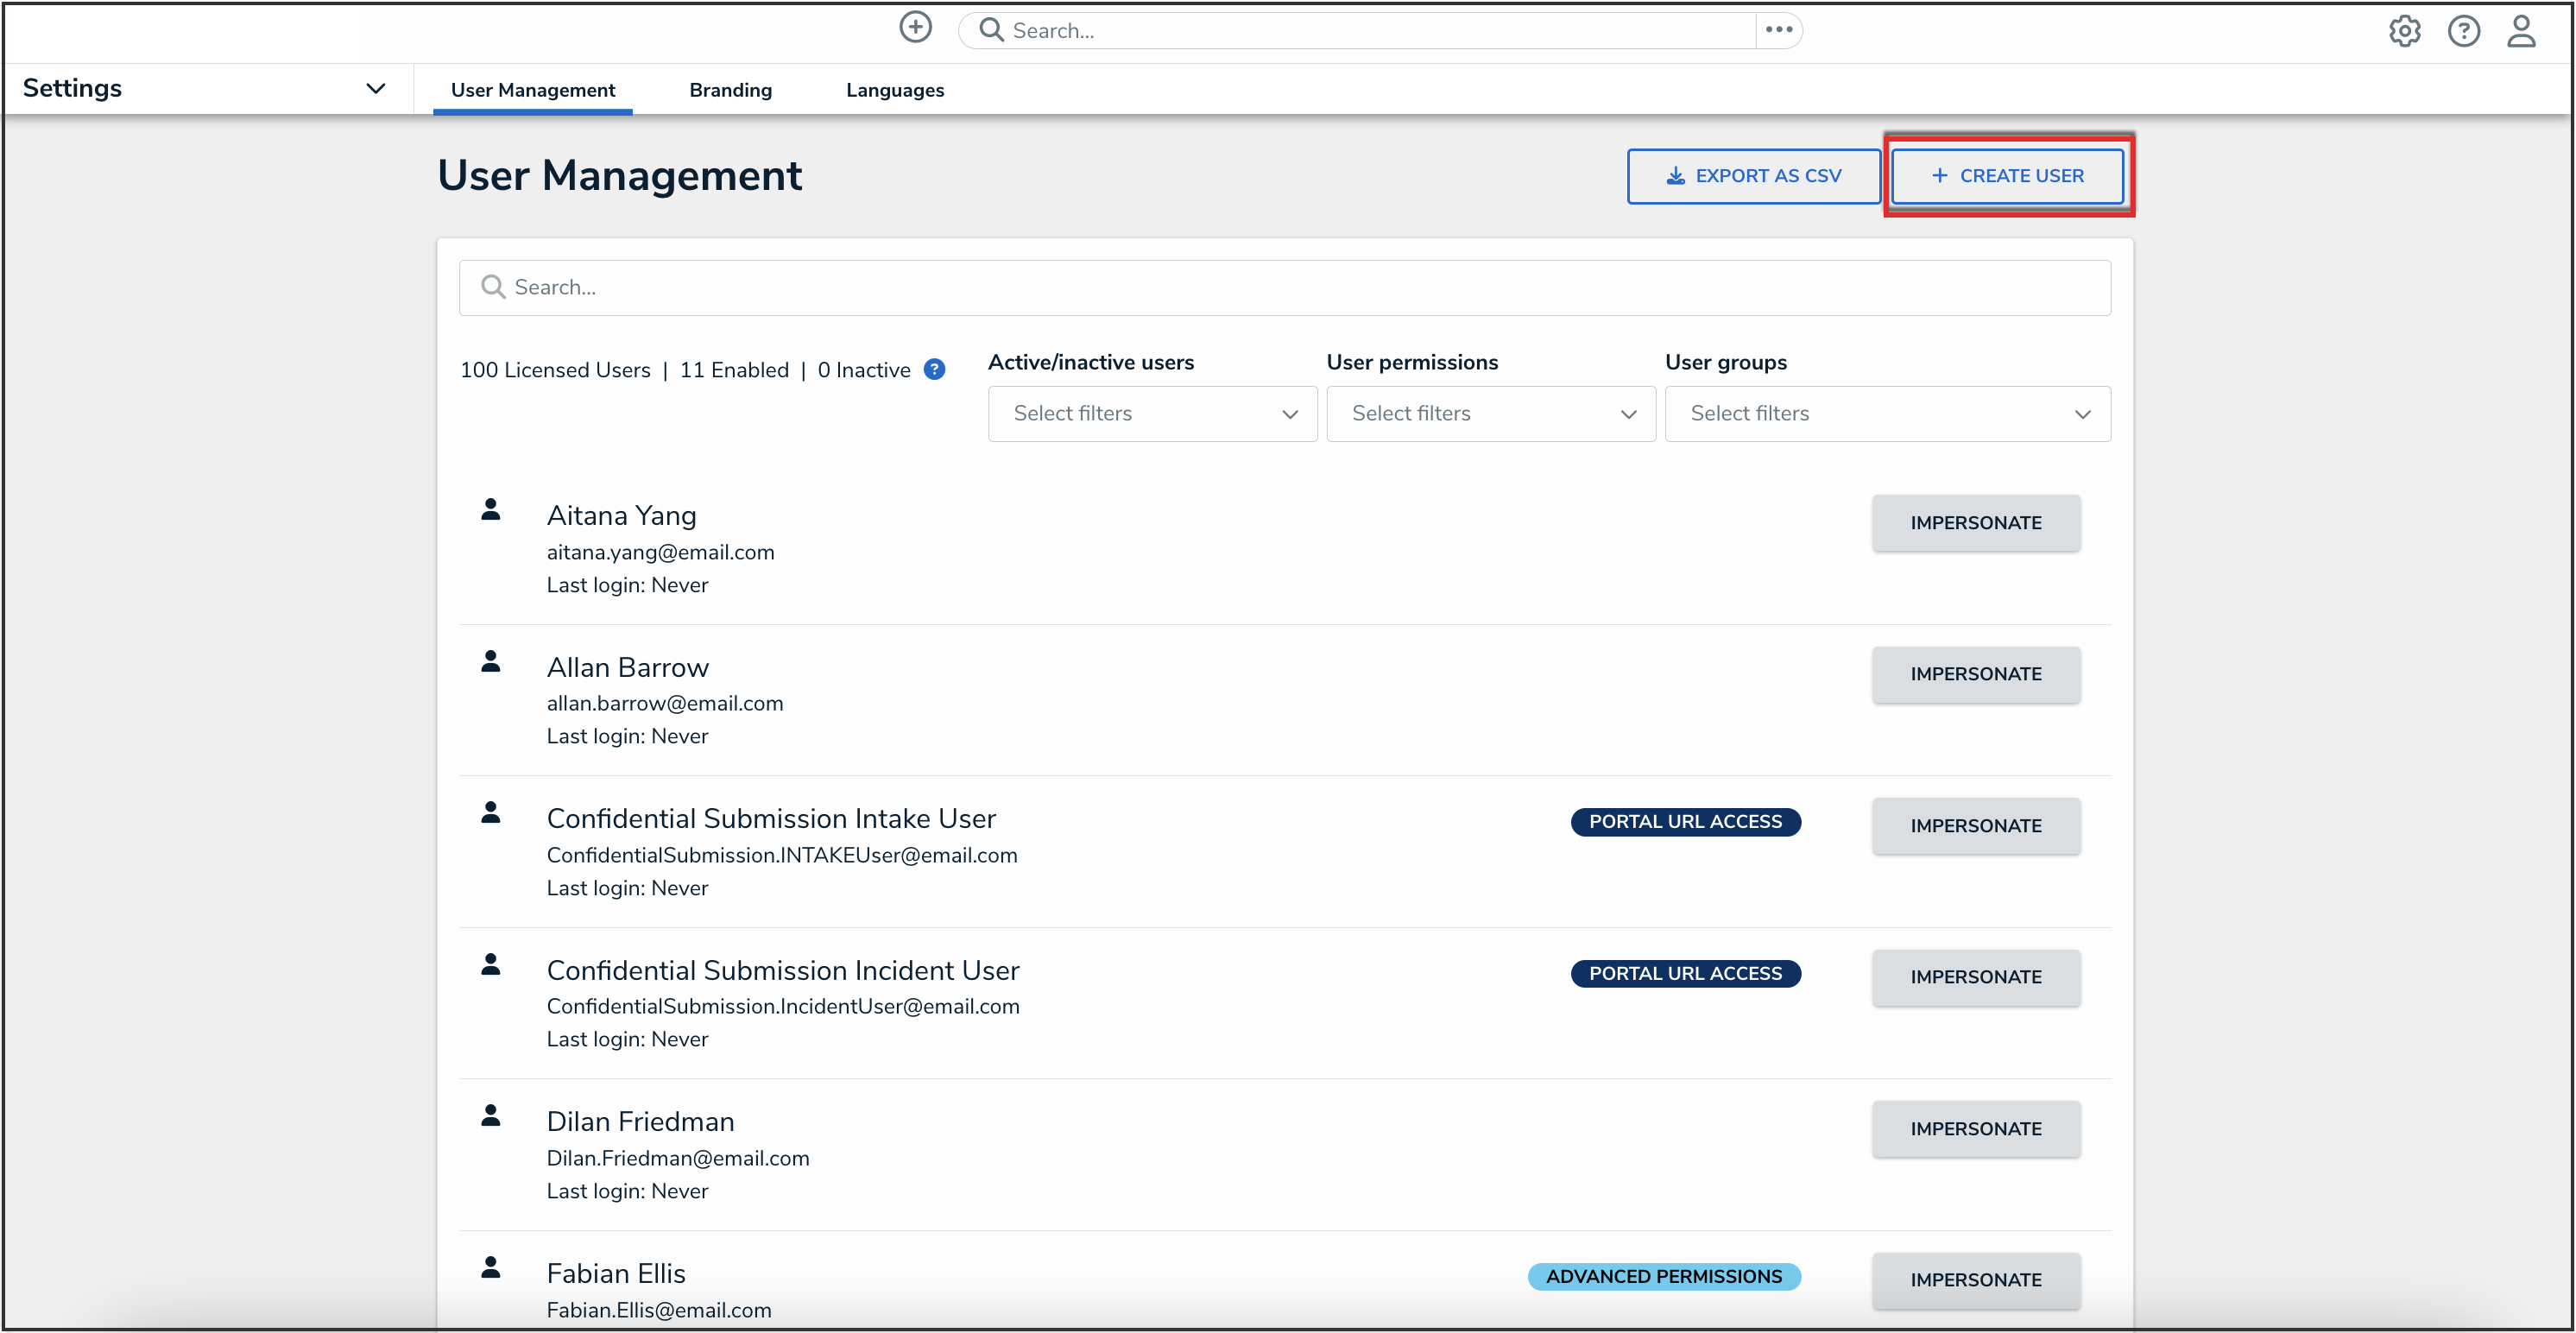Click Export as CSV button
Image resolution: width=2576 pixels, height=1333 pixels.
tap(1753, 176)
